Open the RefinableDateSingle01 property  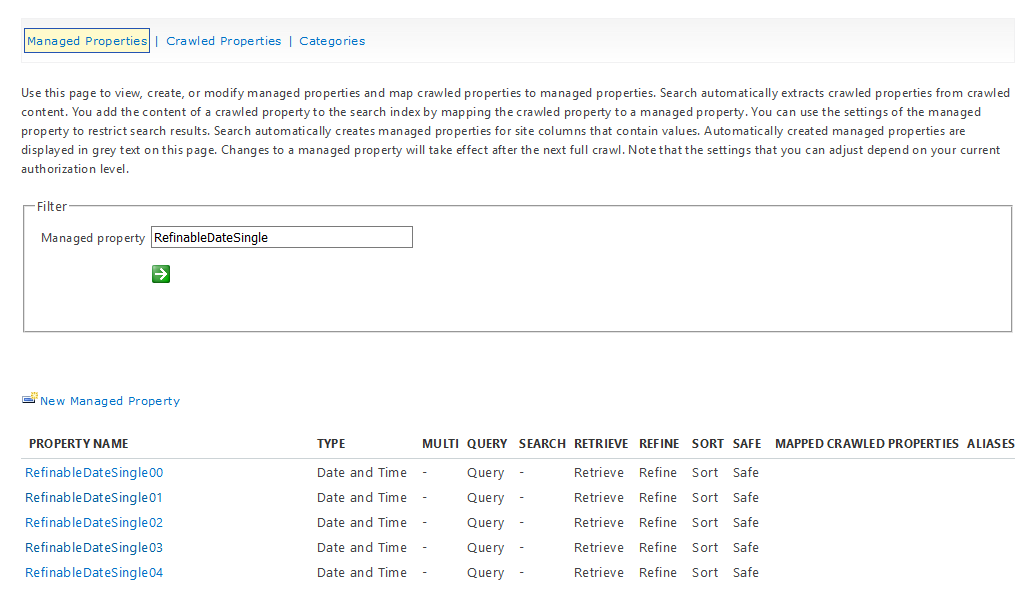click(93, 497)
